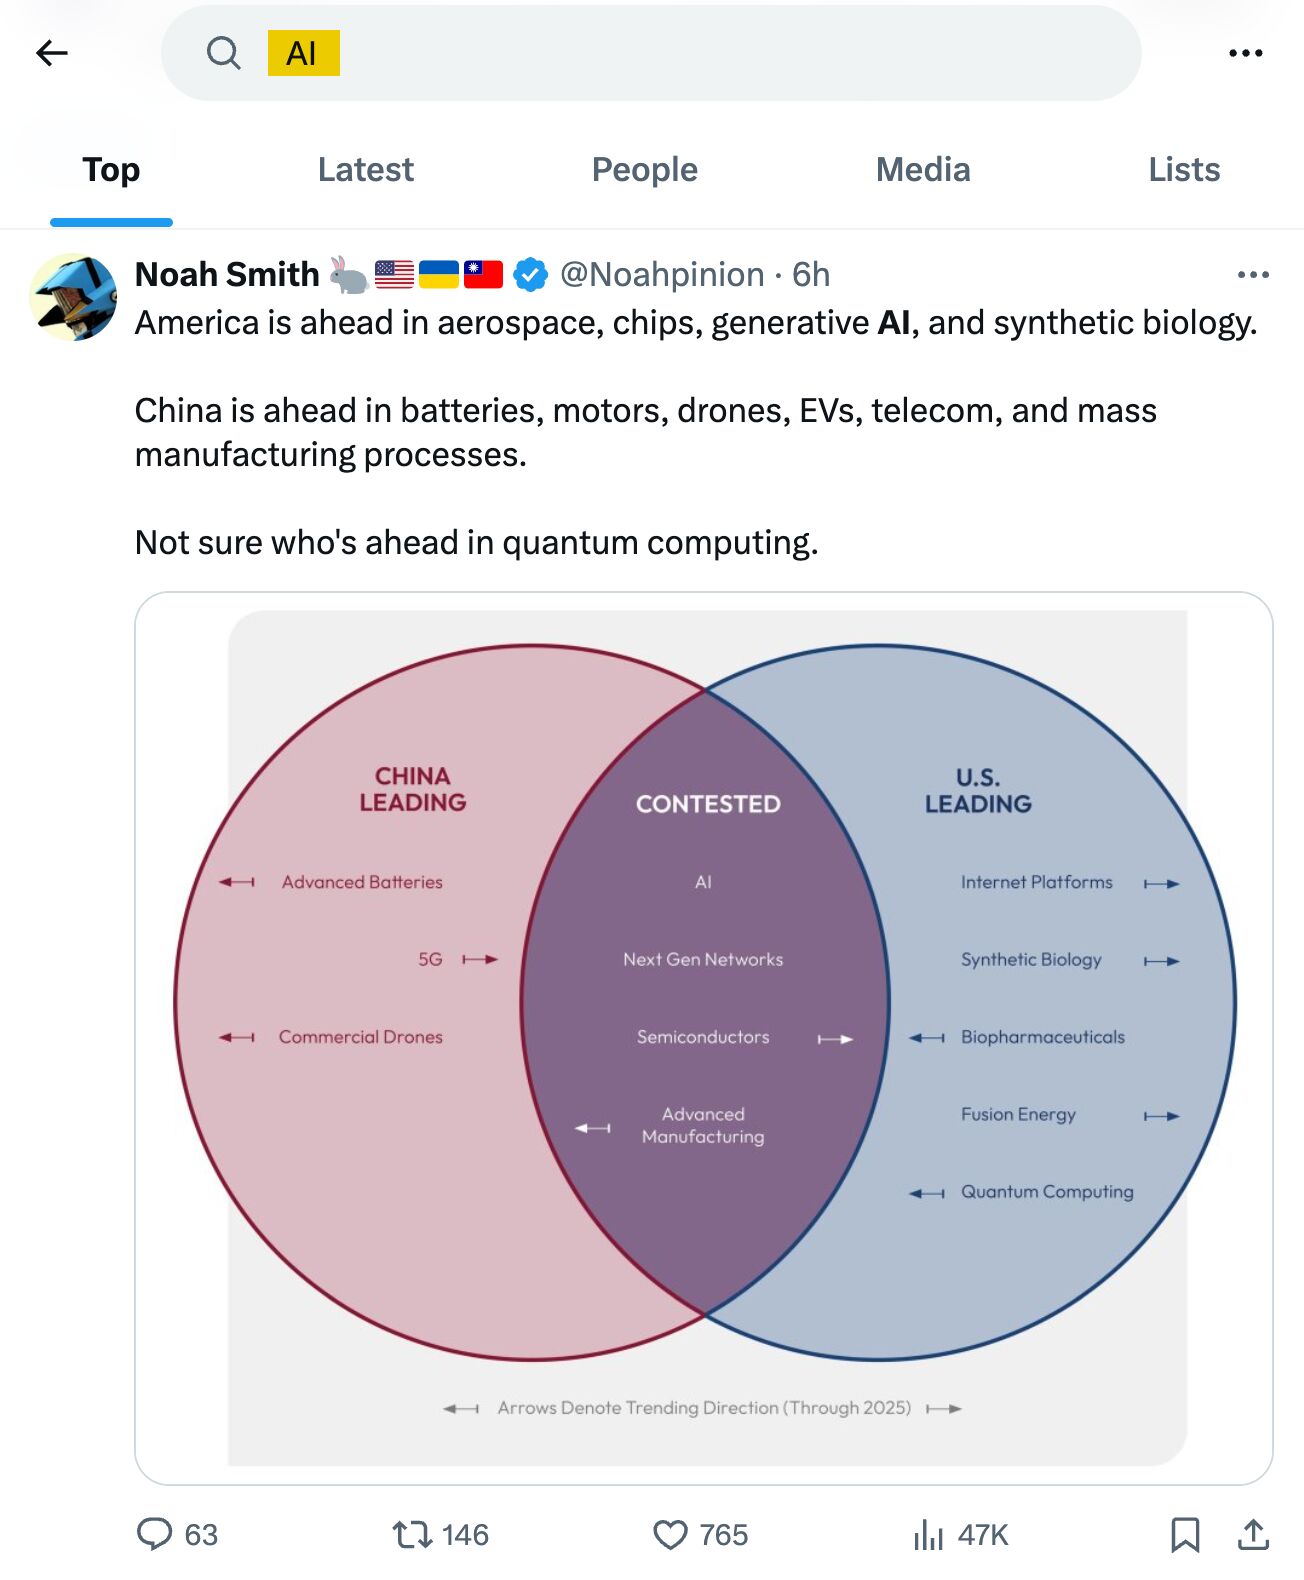Open the People search results
This screenshot has width=1304, height=1580.
(x=645, y=169)
